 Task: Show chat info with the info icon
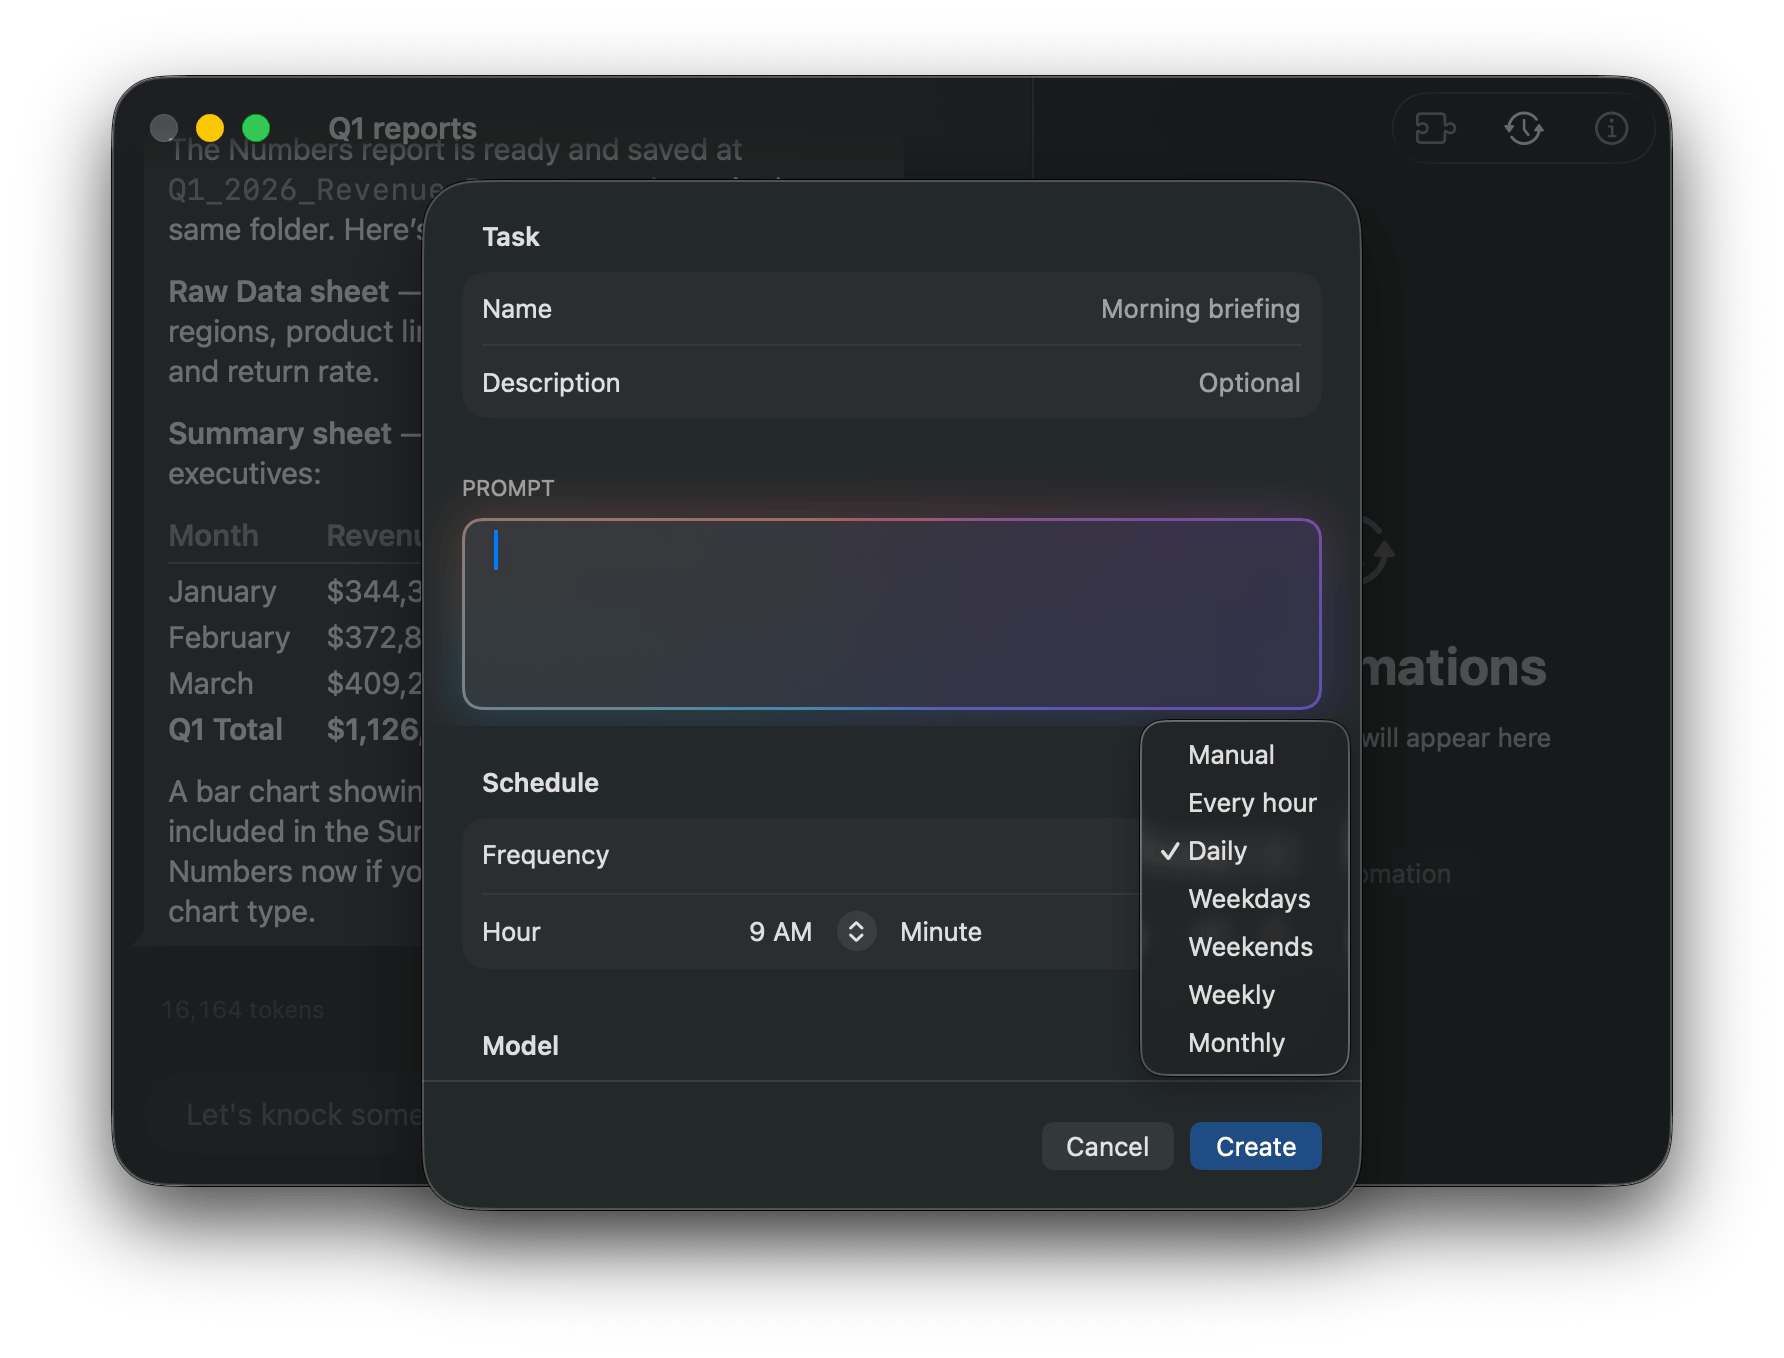pyautogui.click(x=1611, y=128)
